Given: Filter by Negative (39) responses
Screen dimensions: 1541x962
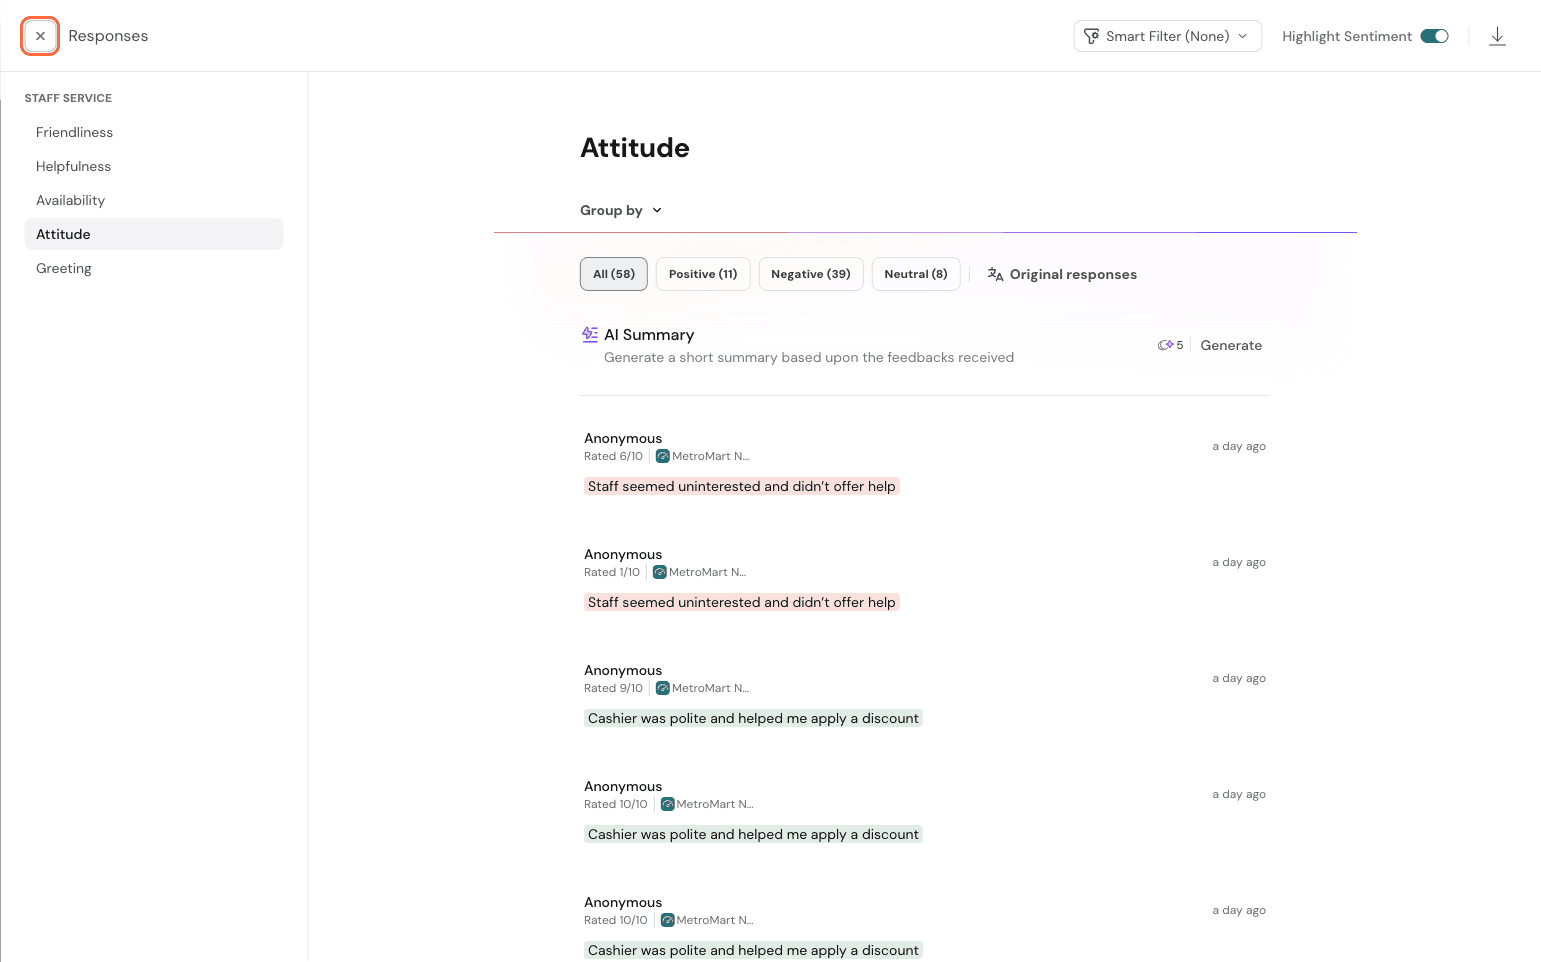Looking at the screenshot, I should pyautogui.click(x=810, y=274).
